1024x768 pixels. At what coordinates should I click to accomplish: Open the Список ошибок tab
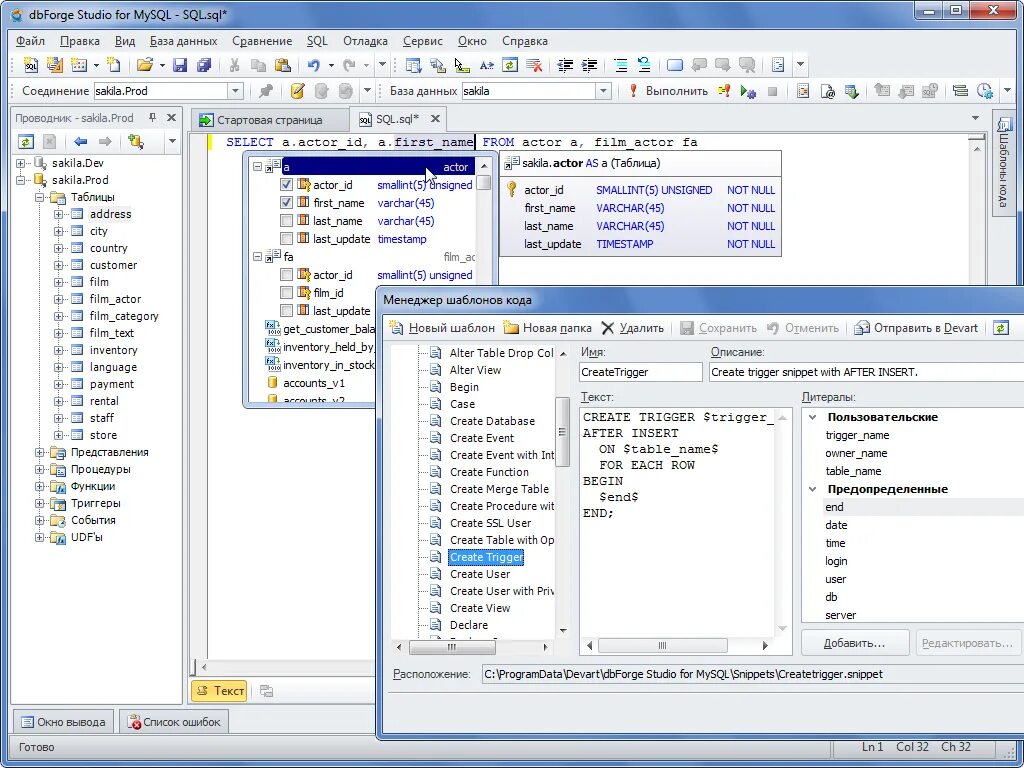(174, 722)
